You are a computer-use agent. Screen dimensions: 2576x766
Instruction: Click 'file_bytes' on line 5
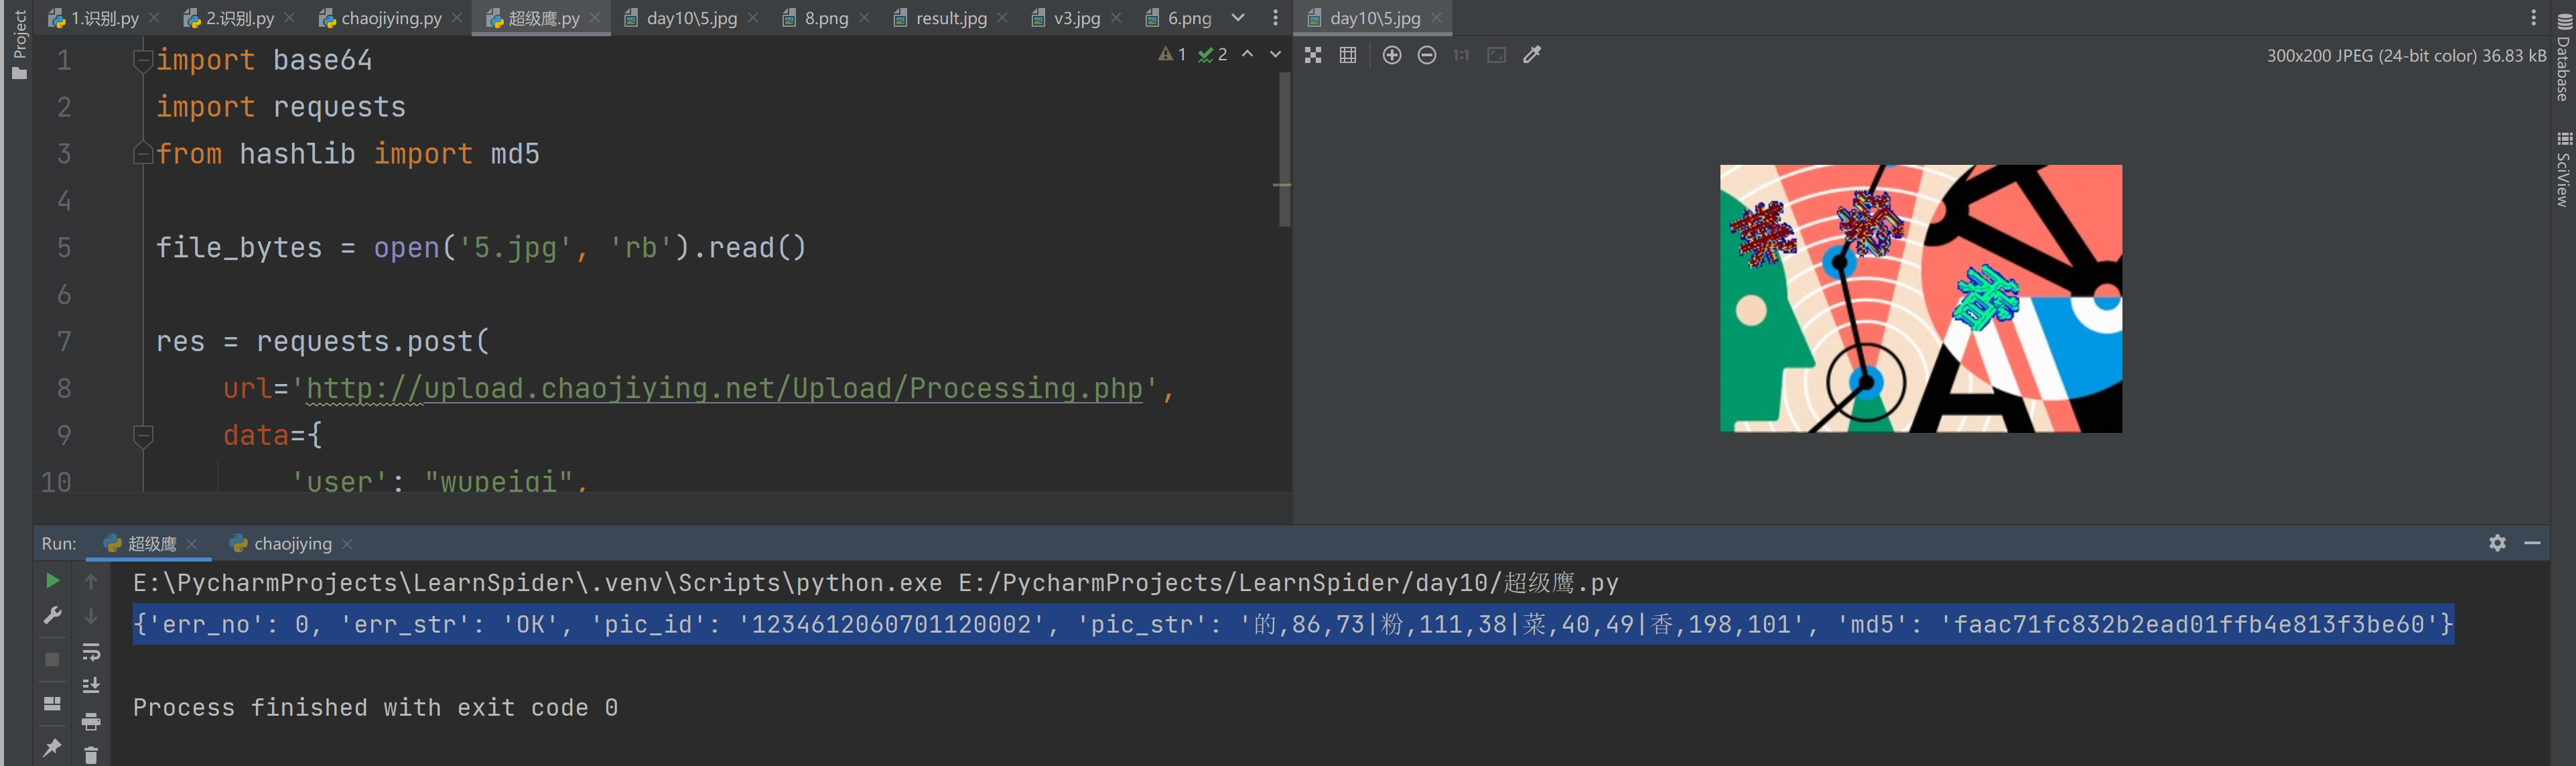(239, 248)
